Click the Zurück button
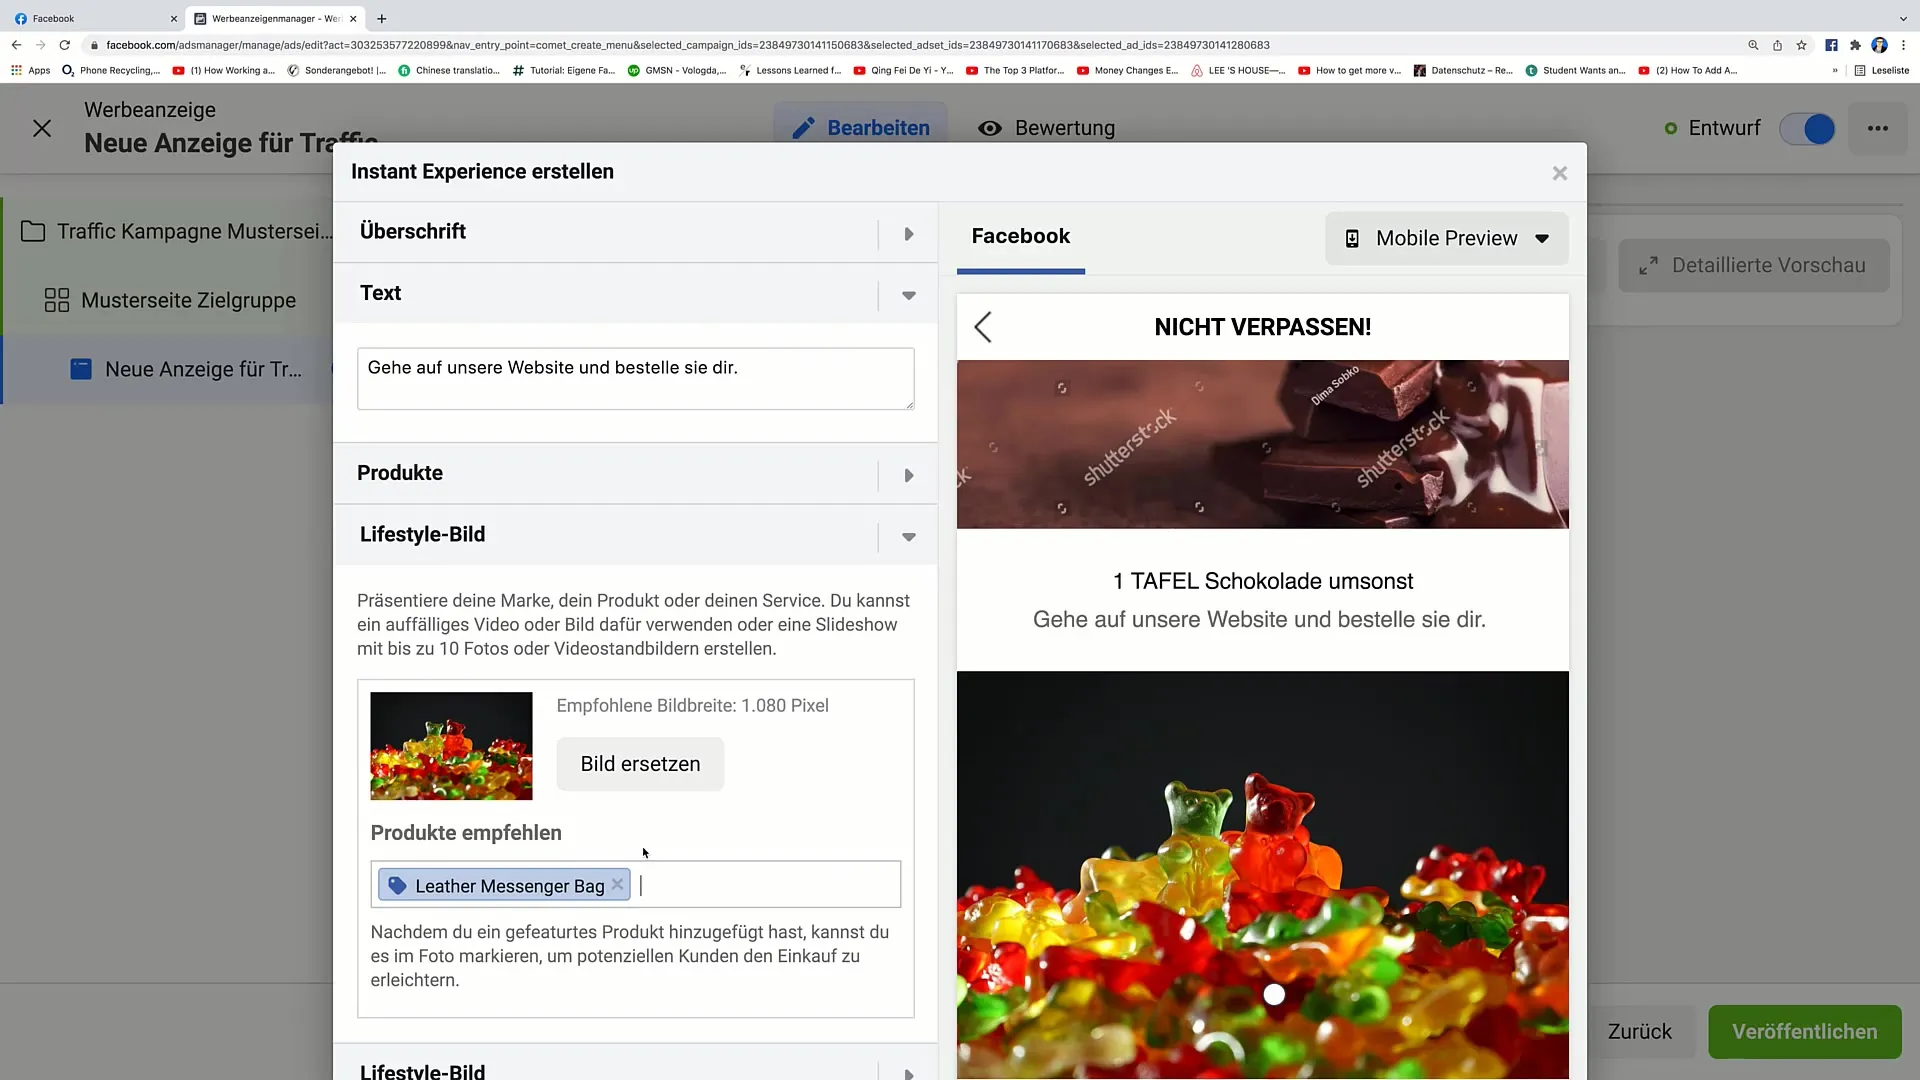 click(1639, 1031)
